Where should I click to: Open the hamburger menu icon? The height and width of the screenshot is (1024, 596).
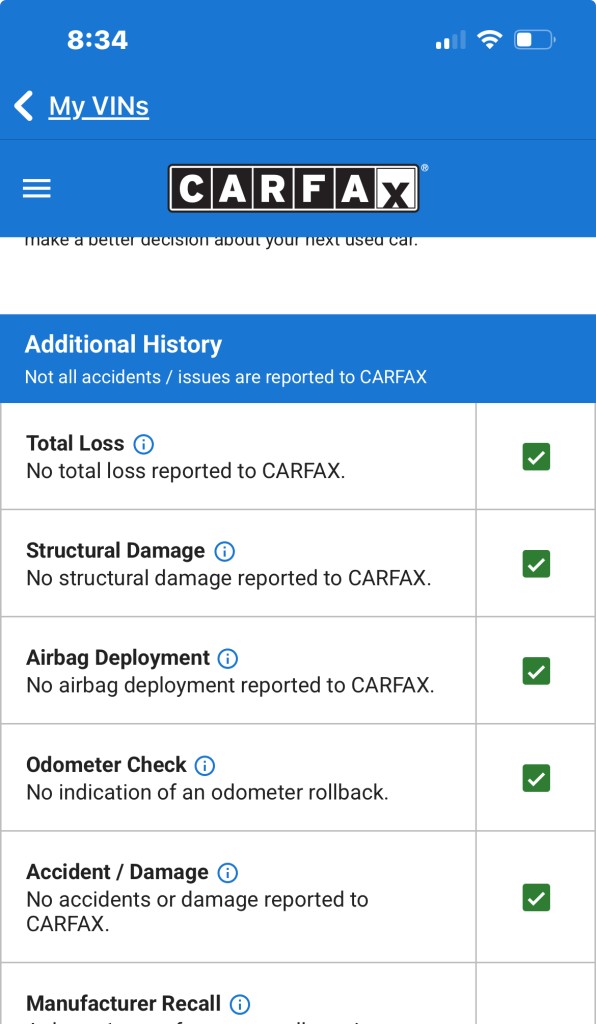(37, 189)
